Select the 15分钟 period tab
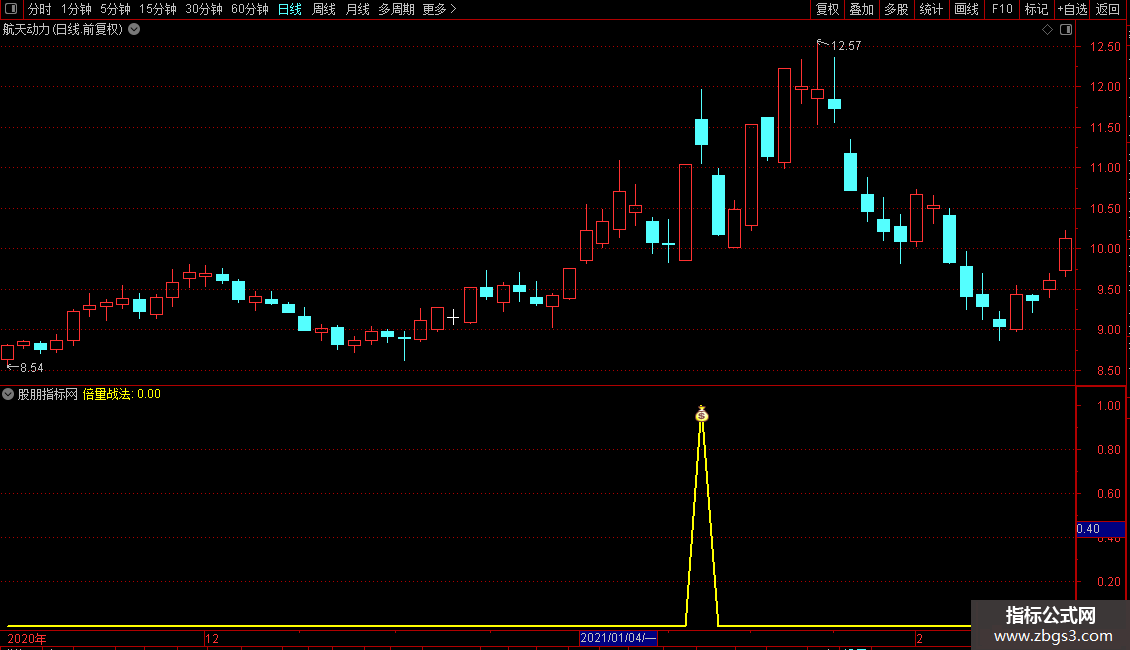The width and height of the screenshot is (1130, 650). [x=158, y=9]
